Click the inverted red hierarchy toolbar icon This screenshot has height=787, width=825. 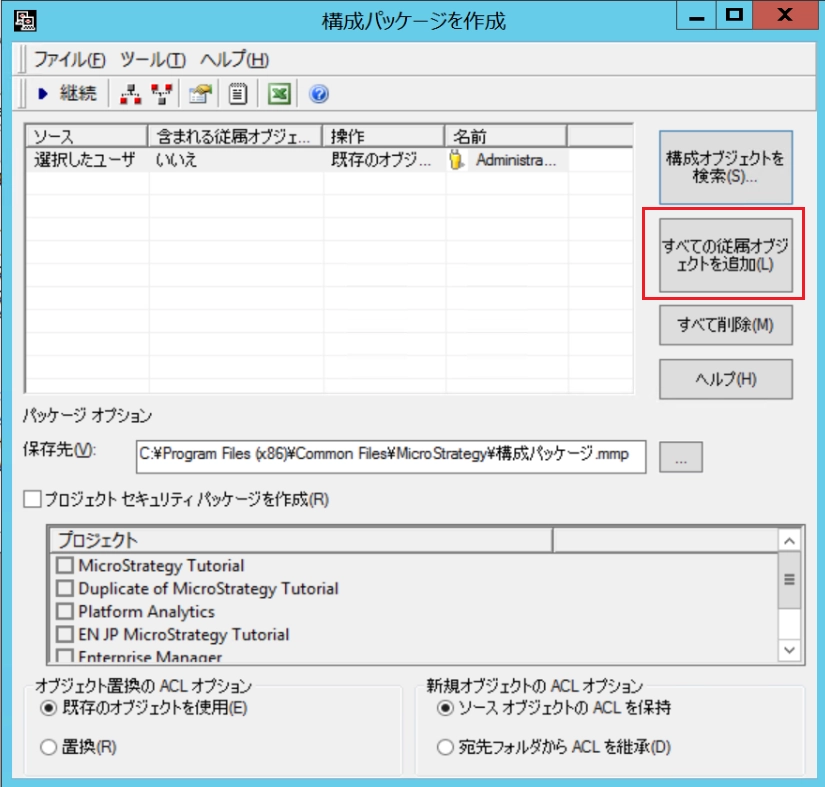162,94
